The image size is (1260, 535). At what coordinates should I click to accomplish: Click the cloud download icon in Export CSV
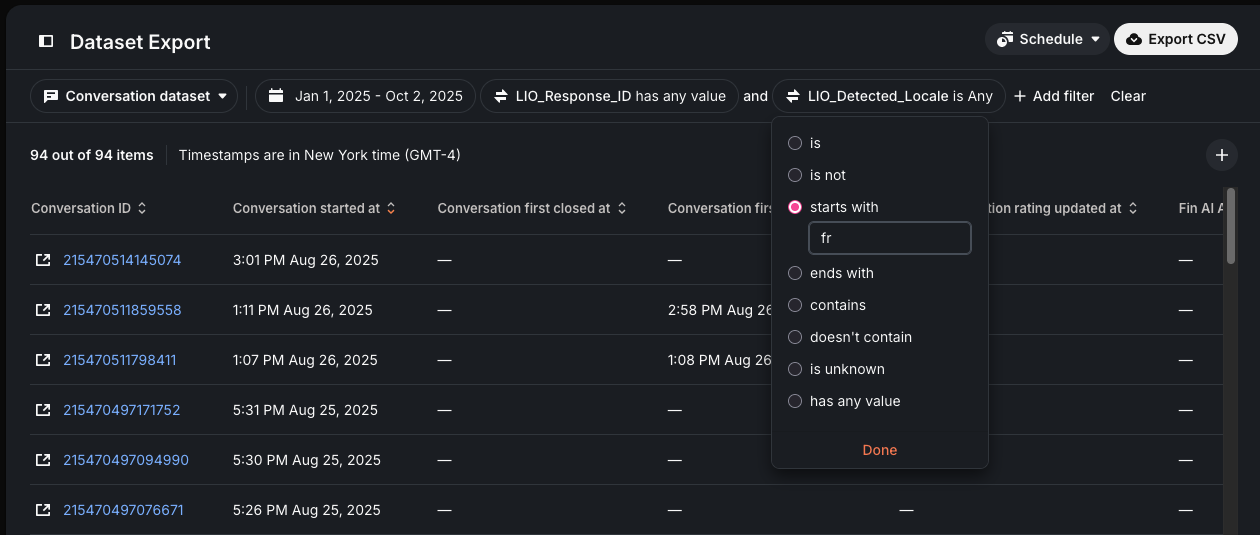point(1134,39)
